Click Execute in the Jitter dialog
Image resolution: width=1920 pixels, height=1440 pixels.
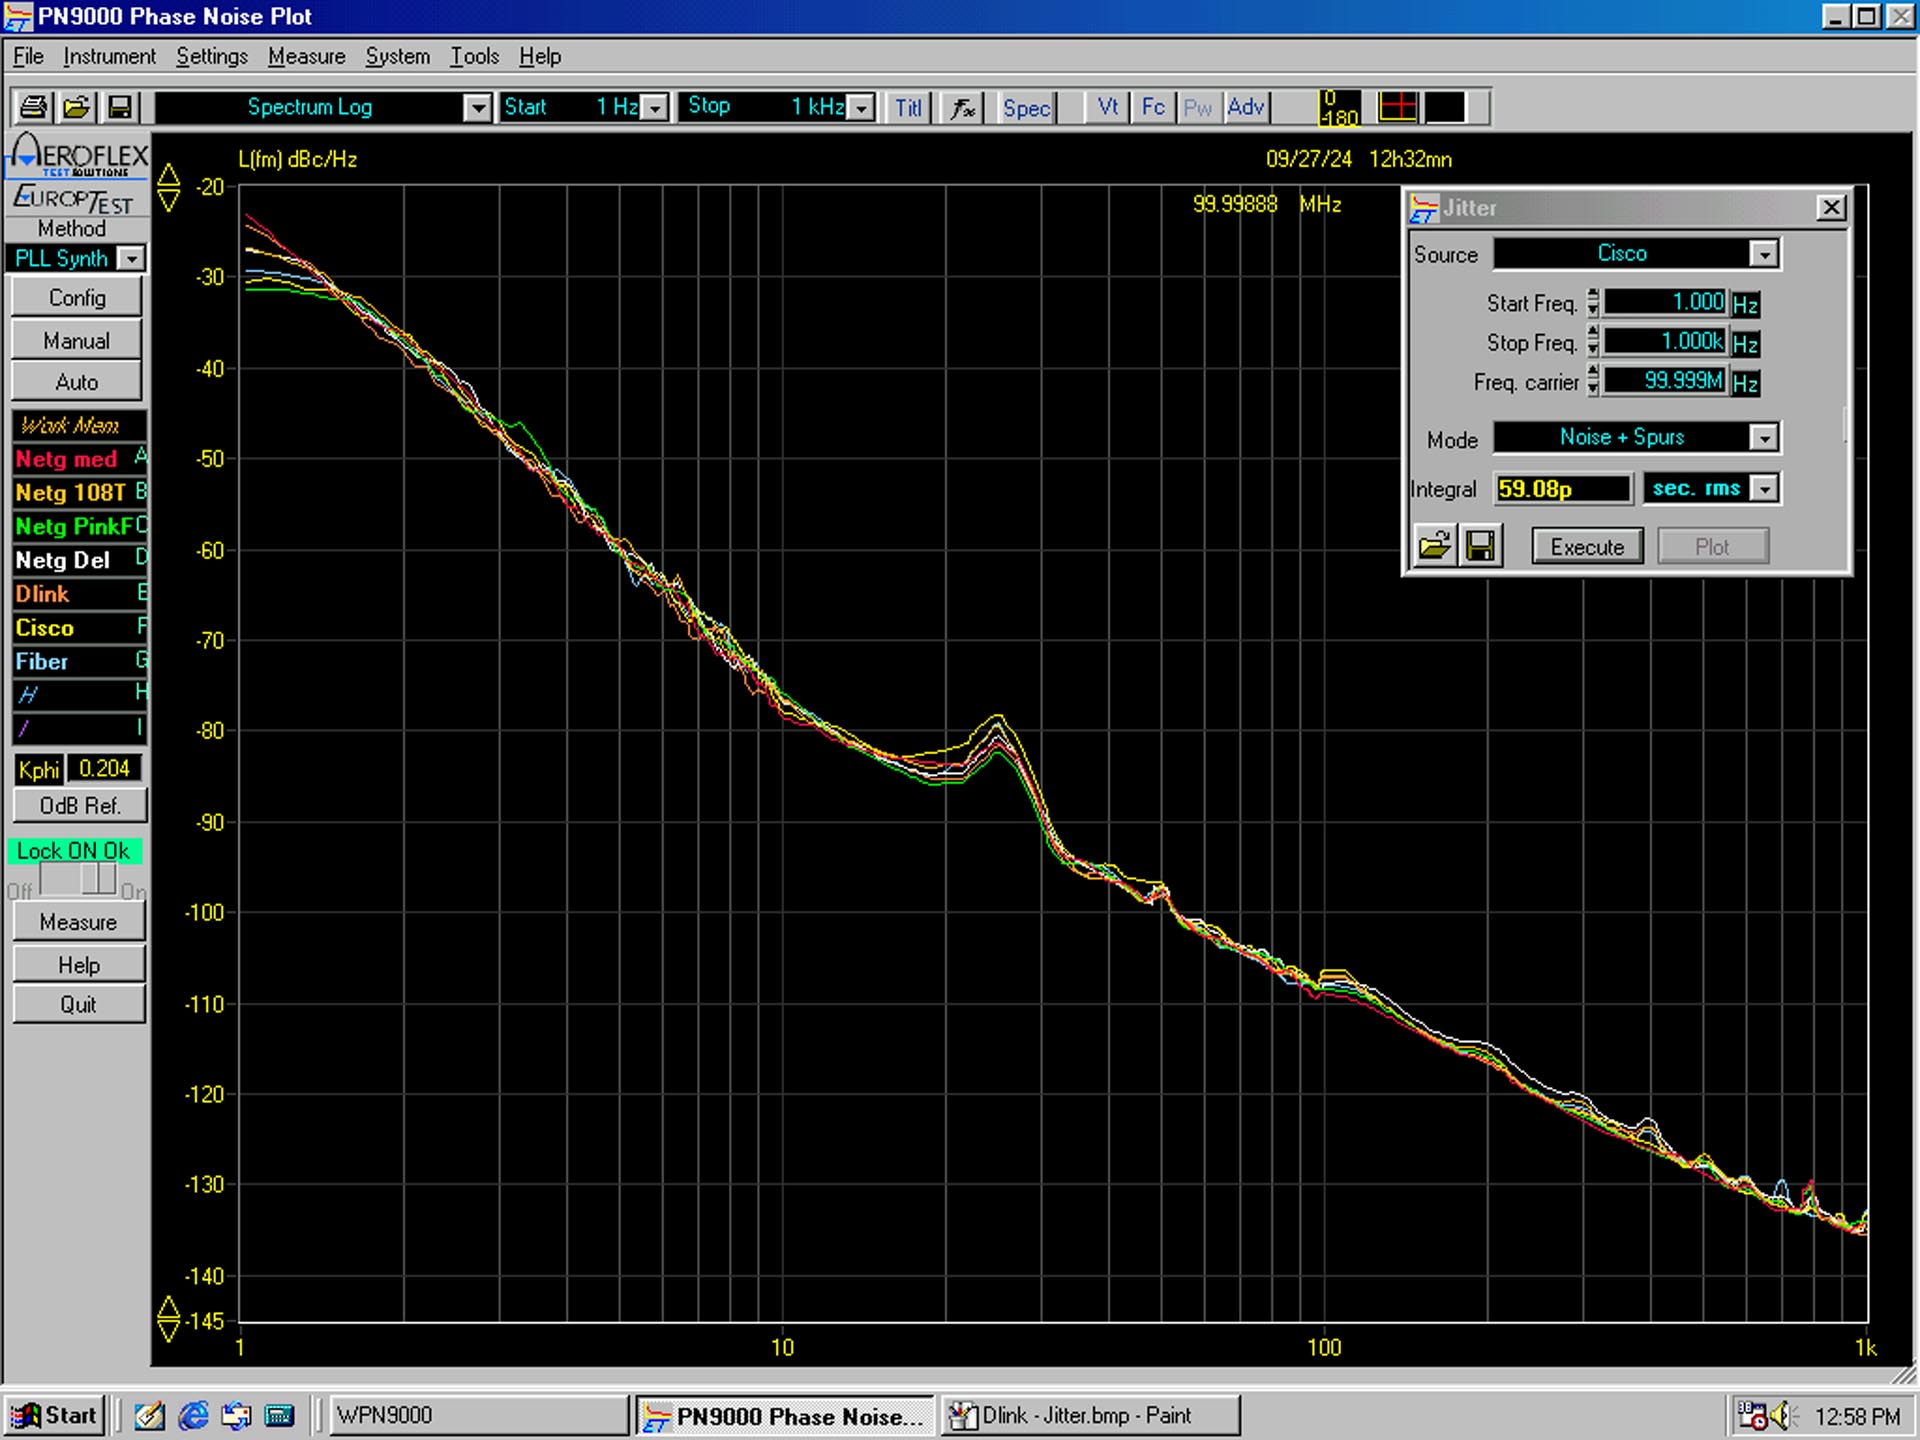(1587, 547)
